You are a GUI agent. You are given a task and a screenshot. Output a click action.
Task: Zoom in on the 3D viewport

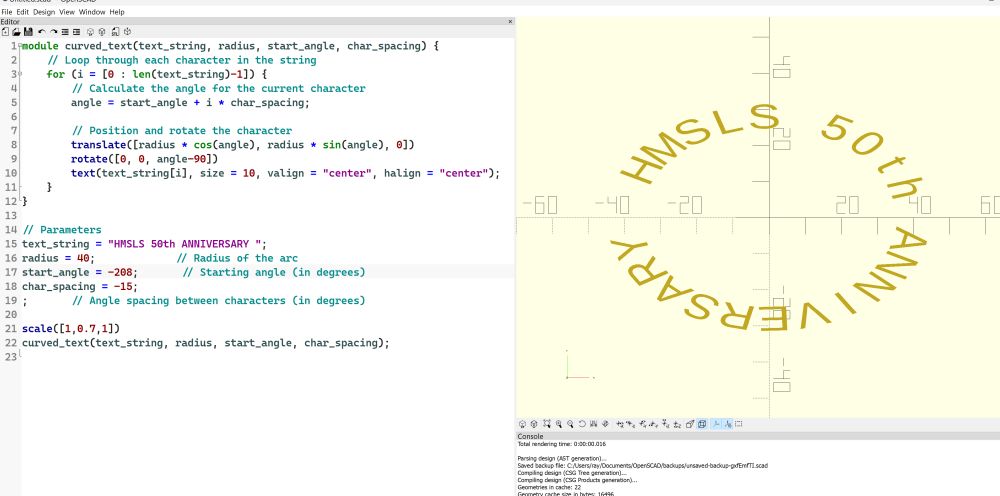tap(558, 424)
